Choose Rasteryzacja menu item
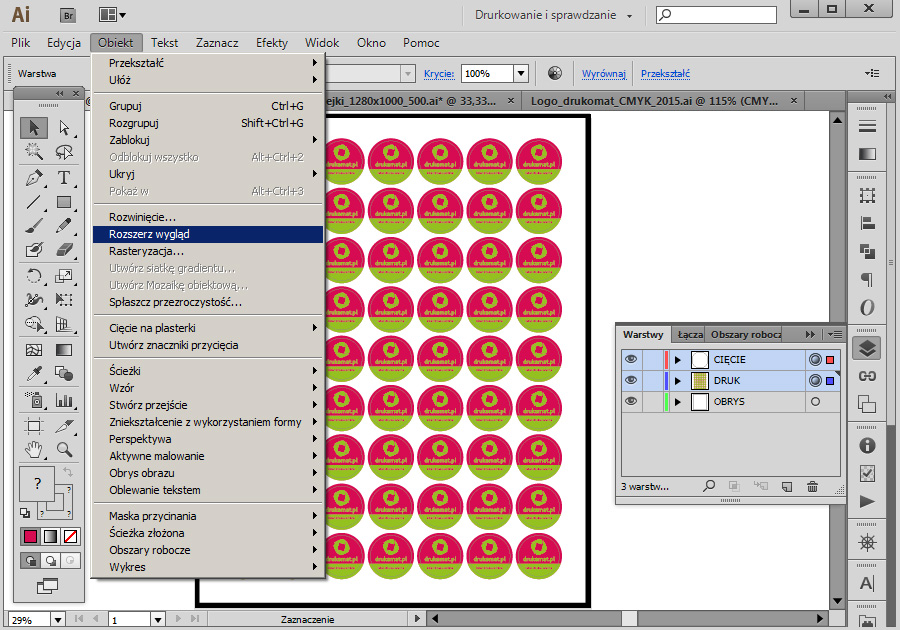The height and width of the screenshot is (630, 900). coord(208,251)
